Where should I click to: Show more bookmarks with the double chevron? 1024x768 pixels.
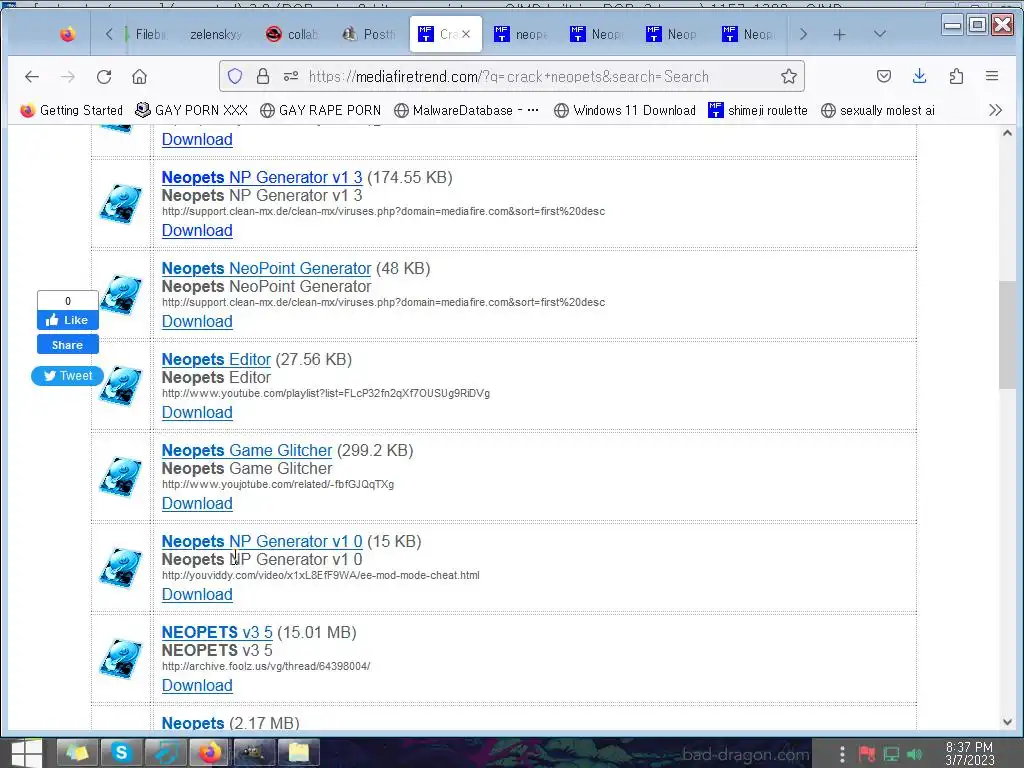click(x=995, y=110)
